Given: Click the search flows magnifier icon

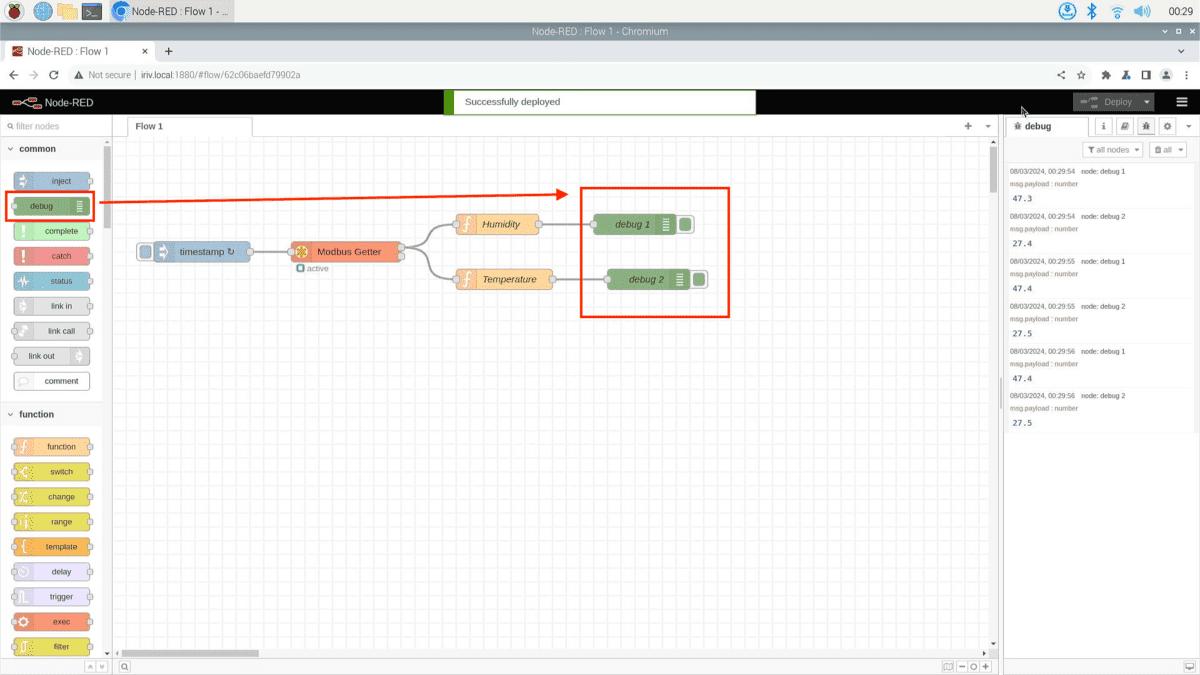Looking at the screenshot, I should point(125,666).
